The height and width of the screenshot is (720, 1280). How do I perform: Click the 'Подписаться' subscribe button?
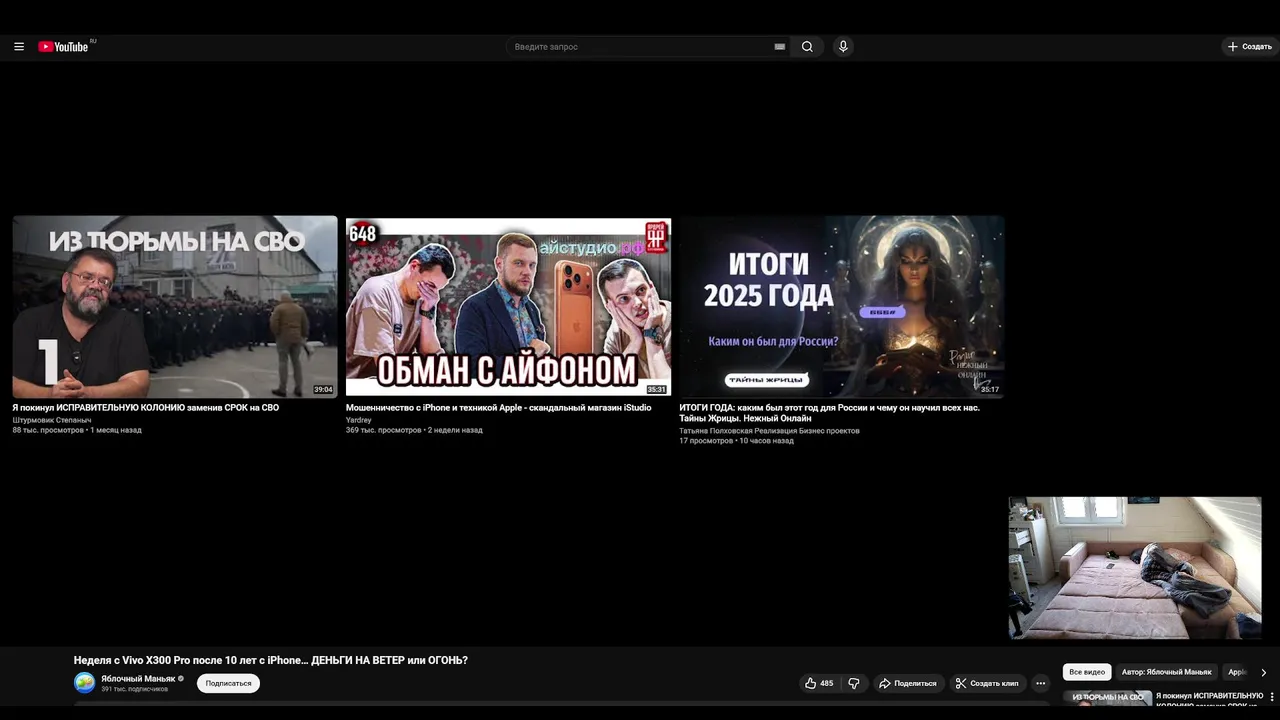[229, 683]
